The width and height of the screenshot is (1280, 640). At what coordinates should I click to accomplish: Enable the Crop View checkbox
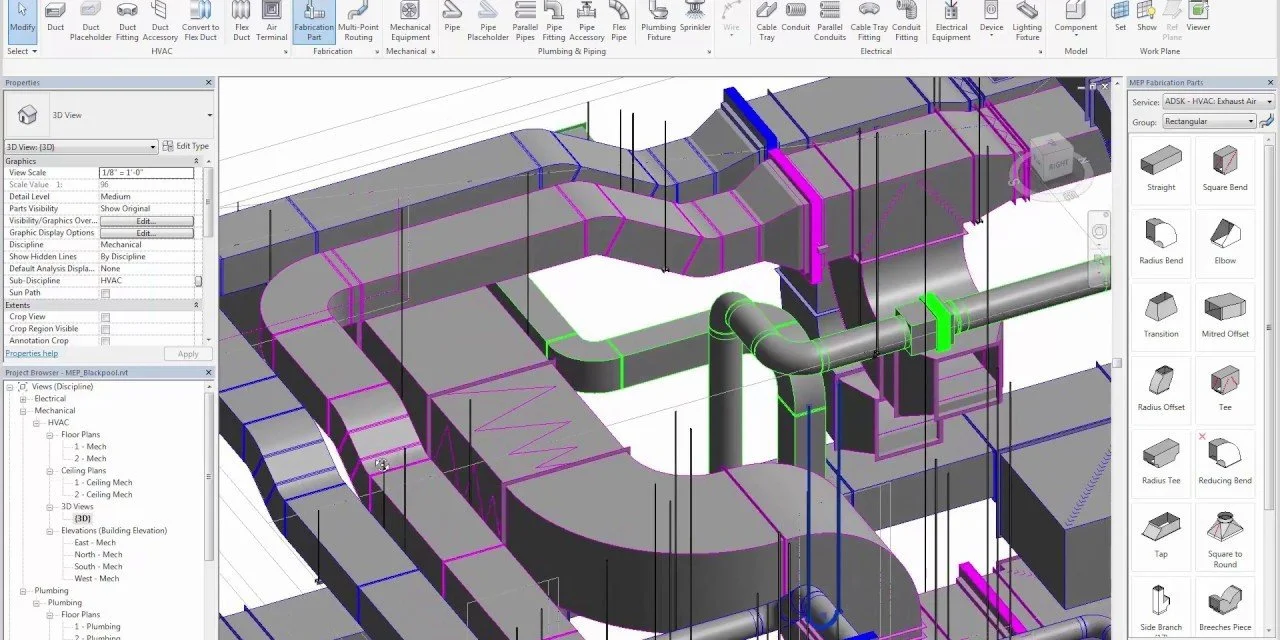pyautogui.click(x=105, y=317)
